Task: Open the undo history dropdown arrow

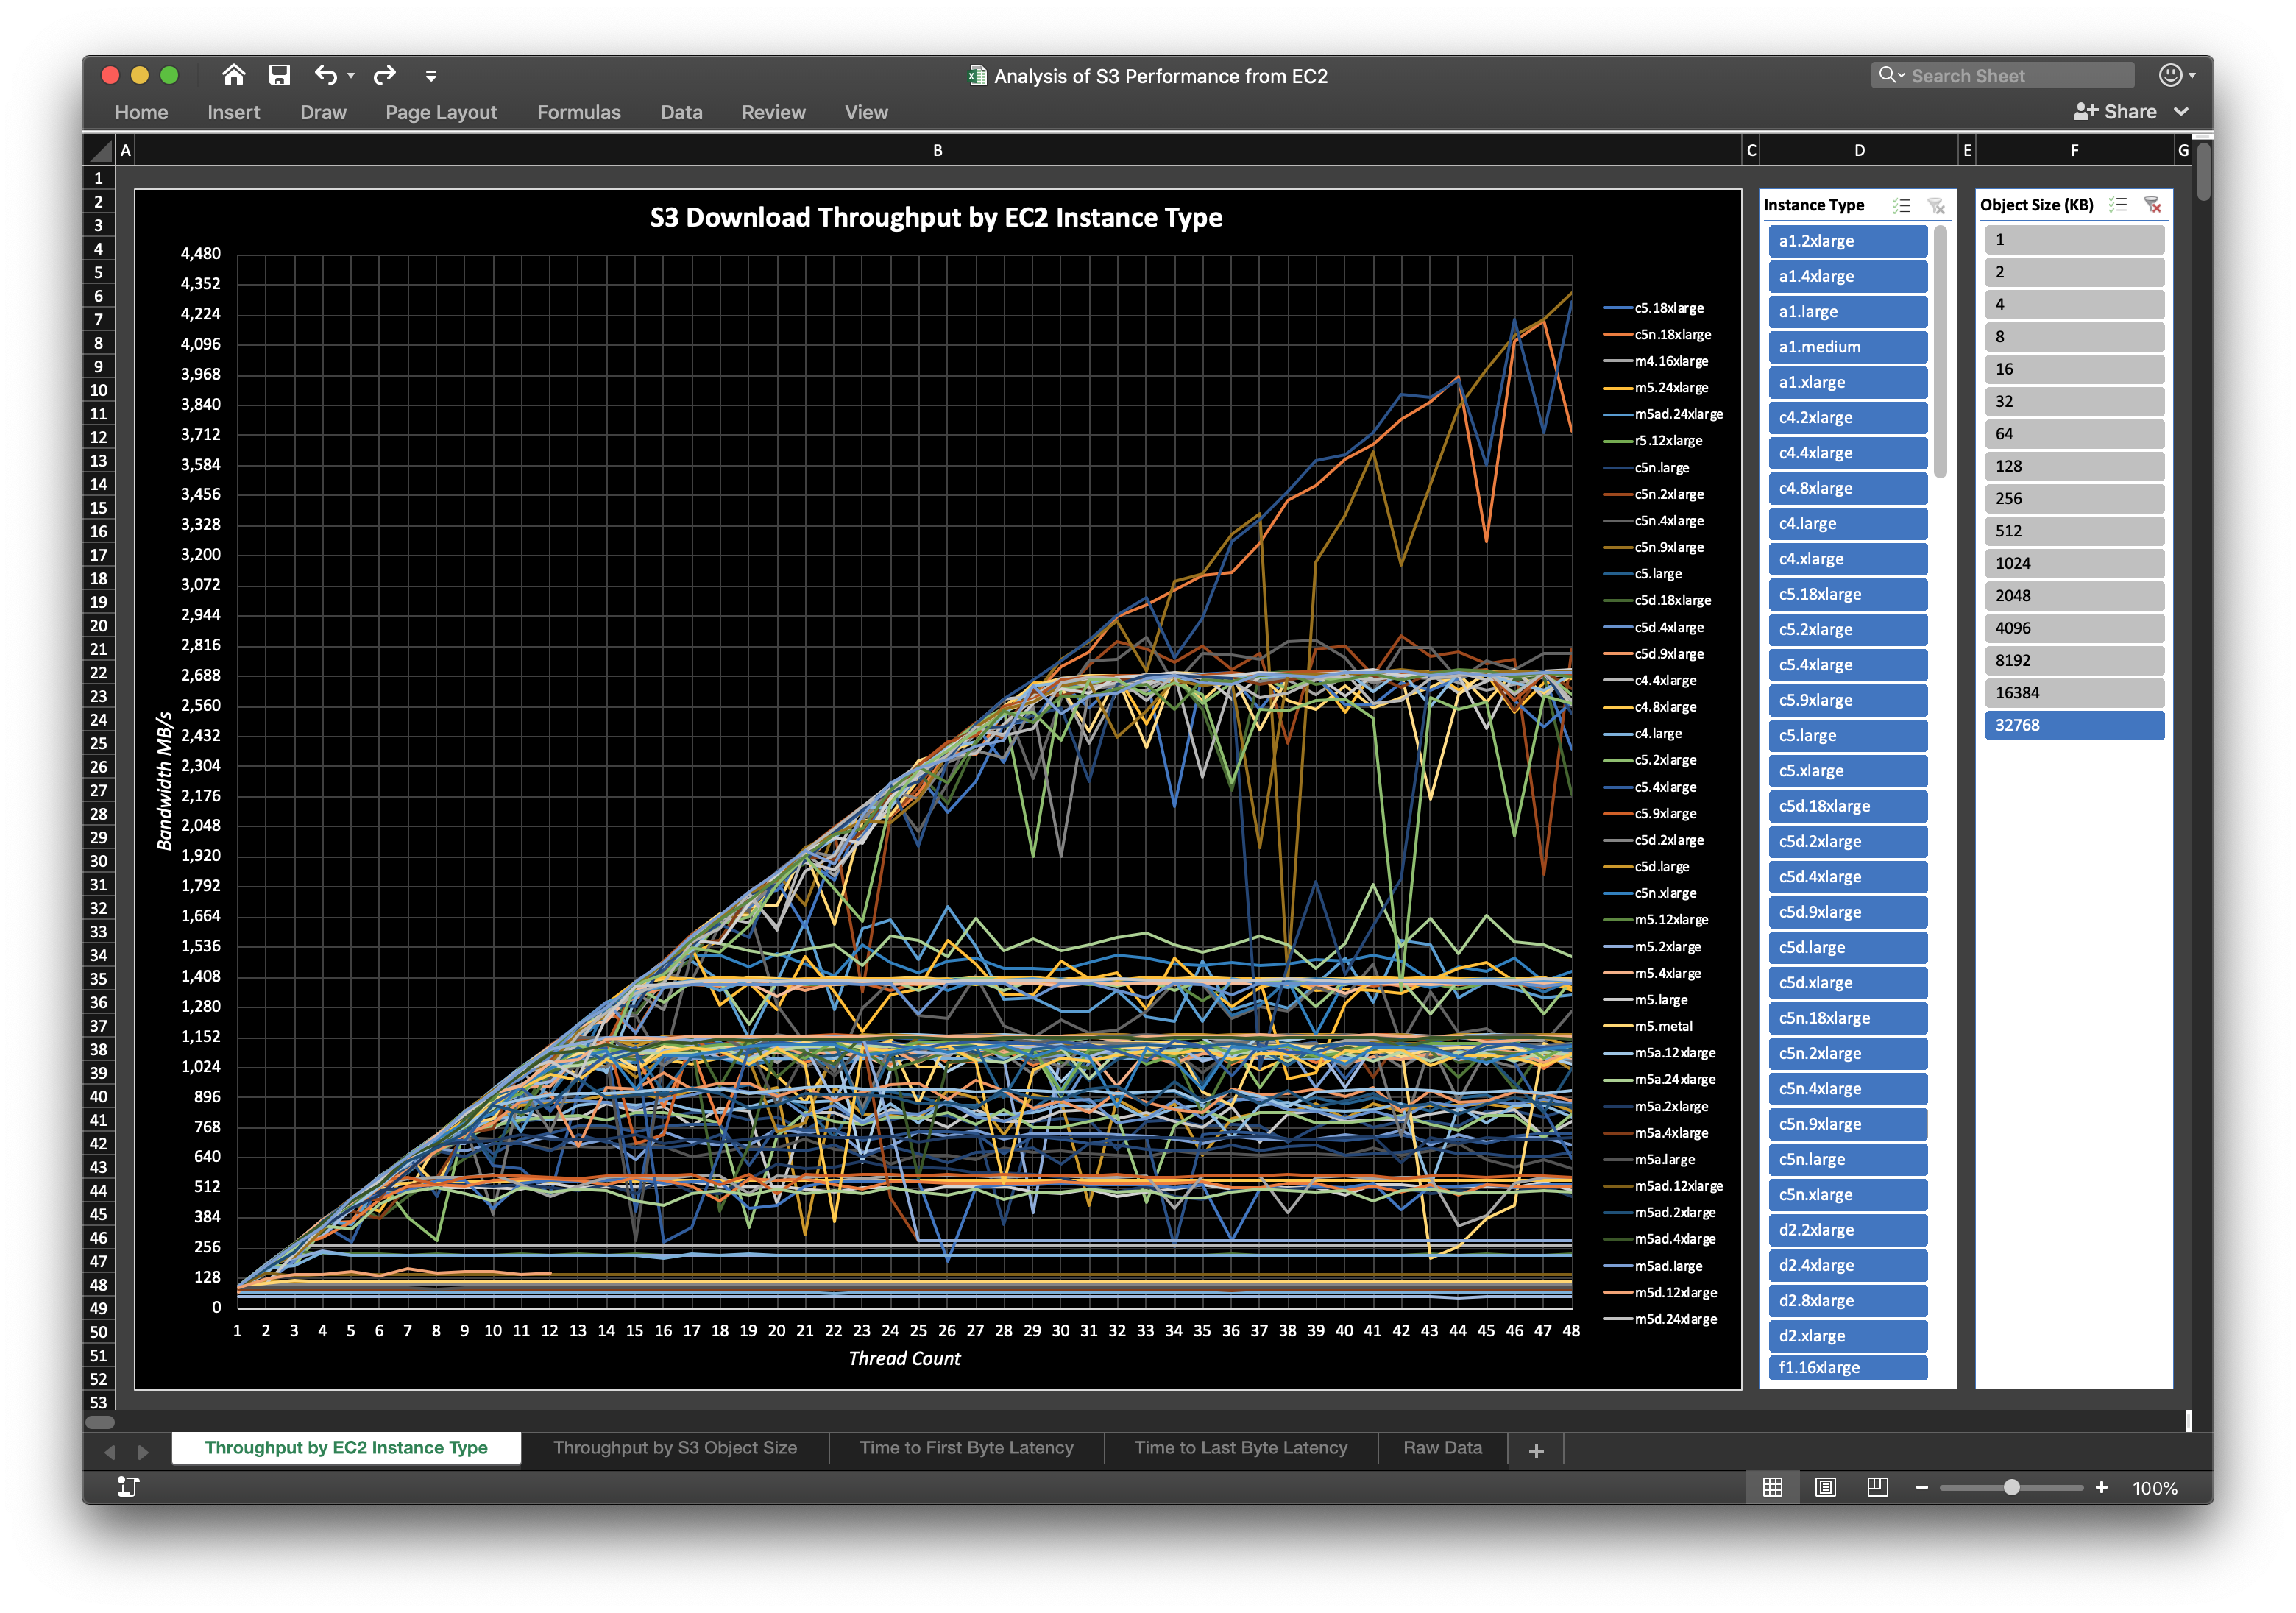Action: 351,76
